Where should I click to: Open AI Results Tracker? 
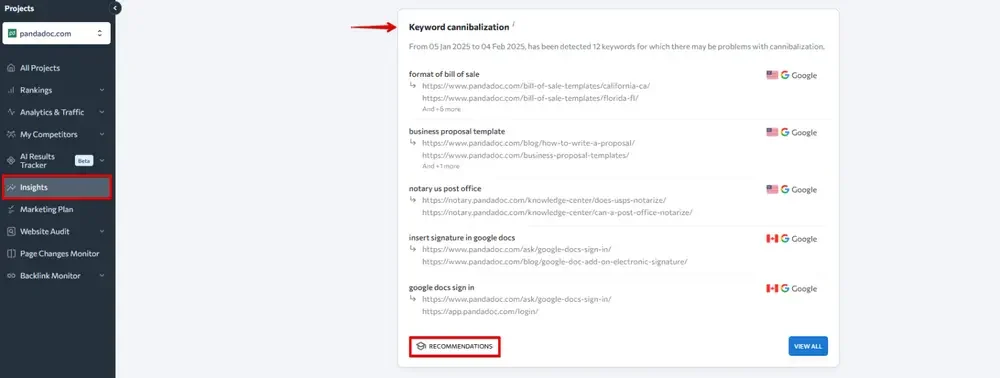pos(37,161)
